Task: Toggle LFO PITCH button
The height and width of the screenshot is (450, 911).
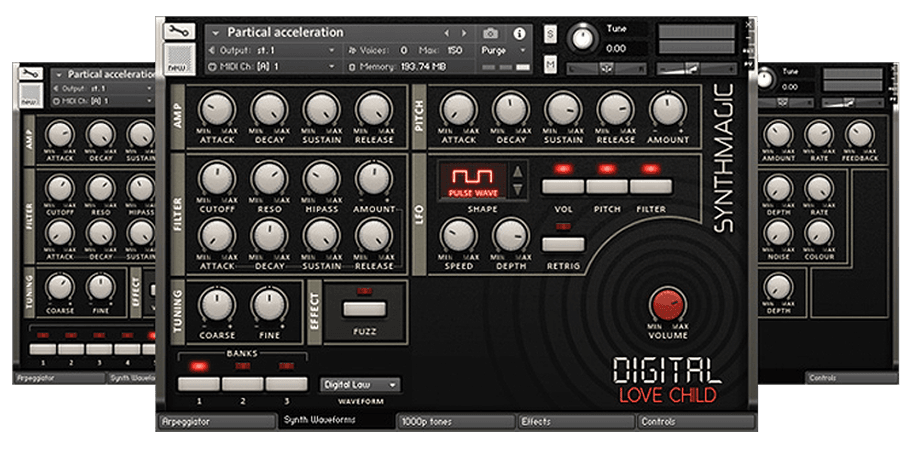Action: 607,186
